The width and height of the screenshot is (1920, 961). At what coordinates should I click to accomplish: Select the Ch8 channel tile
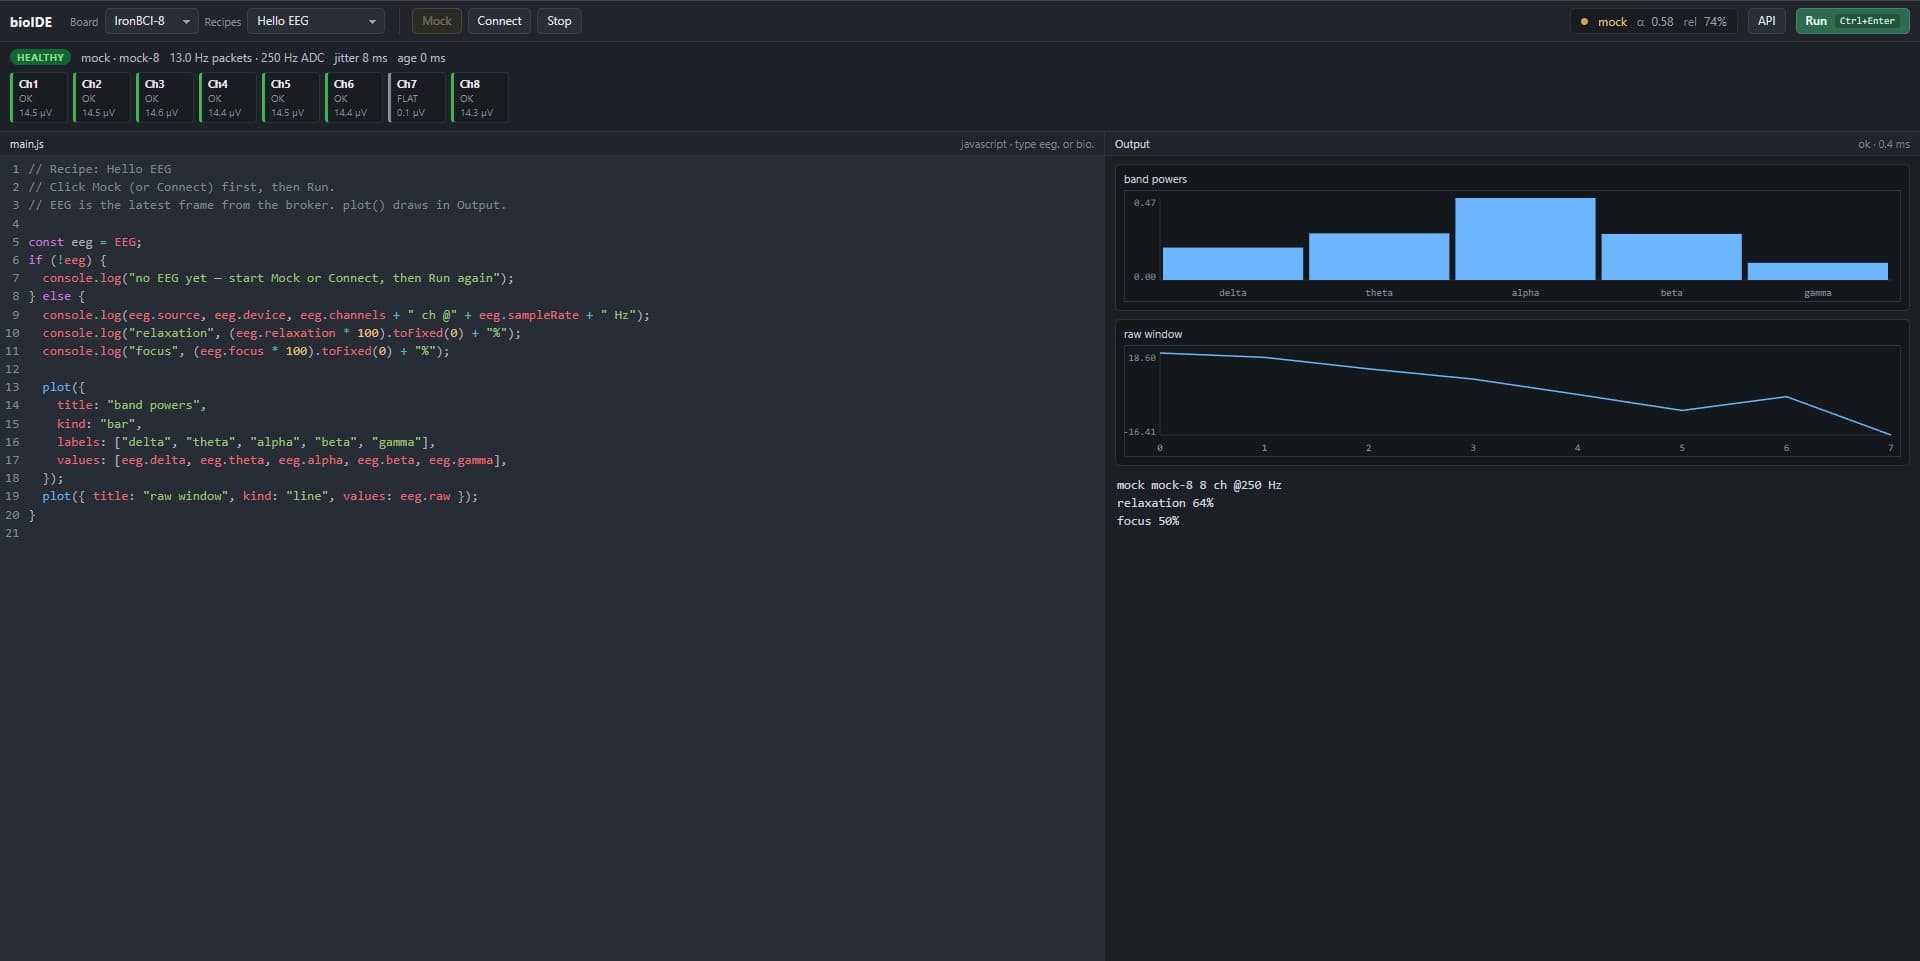click(x=480, y=98)
